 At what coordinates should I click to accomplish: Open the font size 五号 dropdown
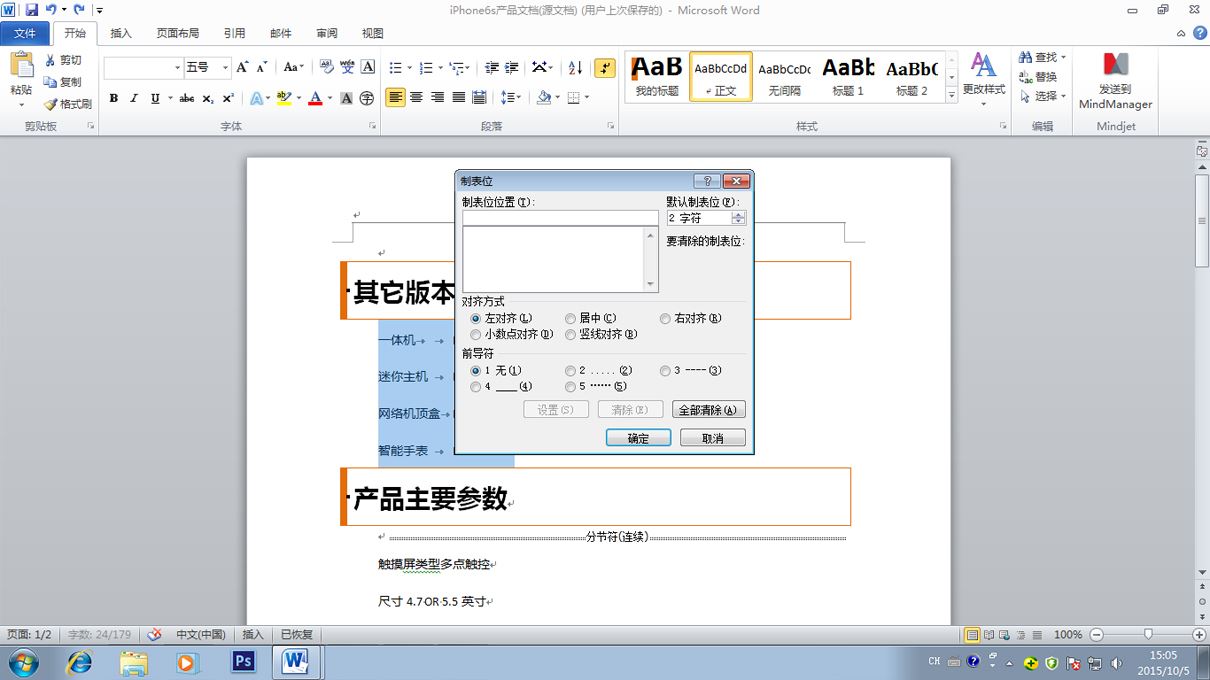(225, 67)
